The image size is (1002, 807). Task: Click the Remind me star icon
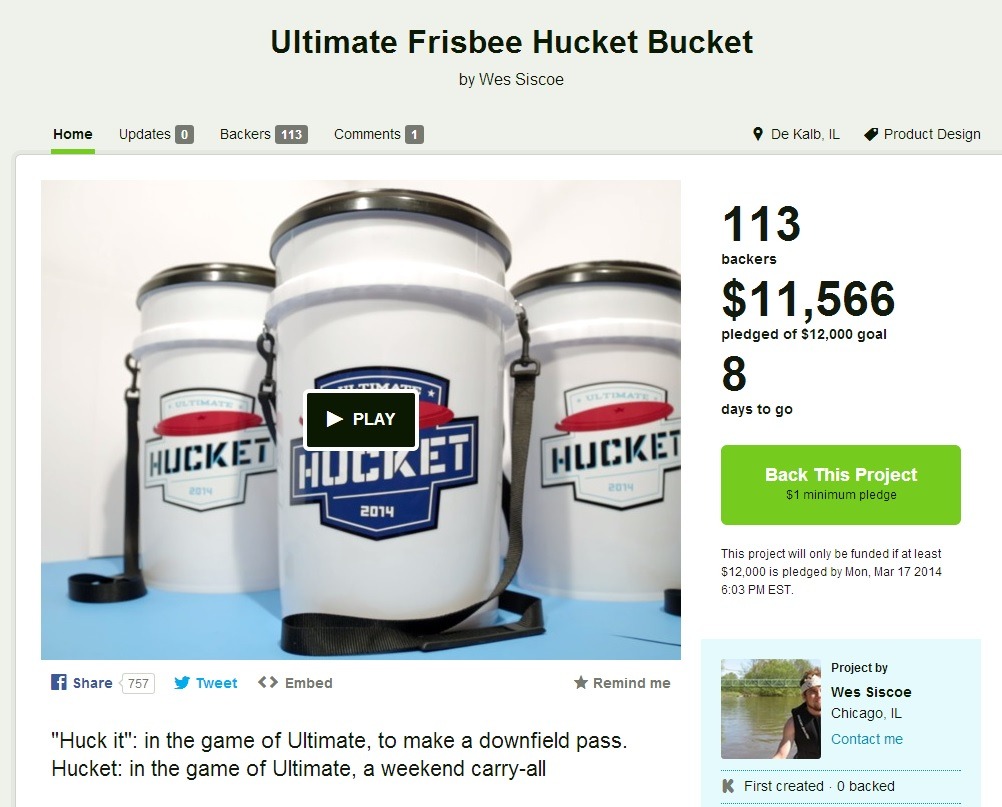(580, 682)
